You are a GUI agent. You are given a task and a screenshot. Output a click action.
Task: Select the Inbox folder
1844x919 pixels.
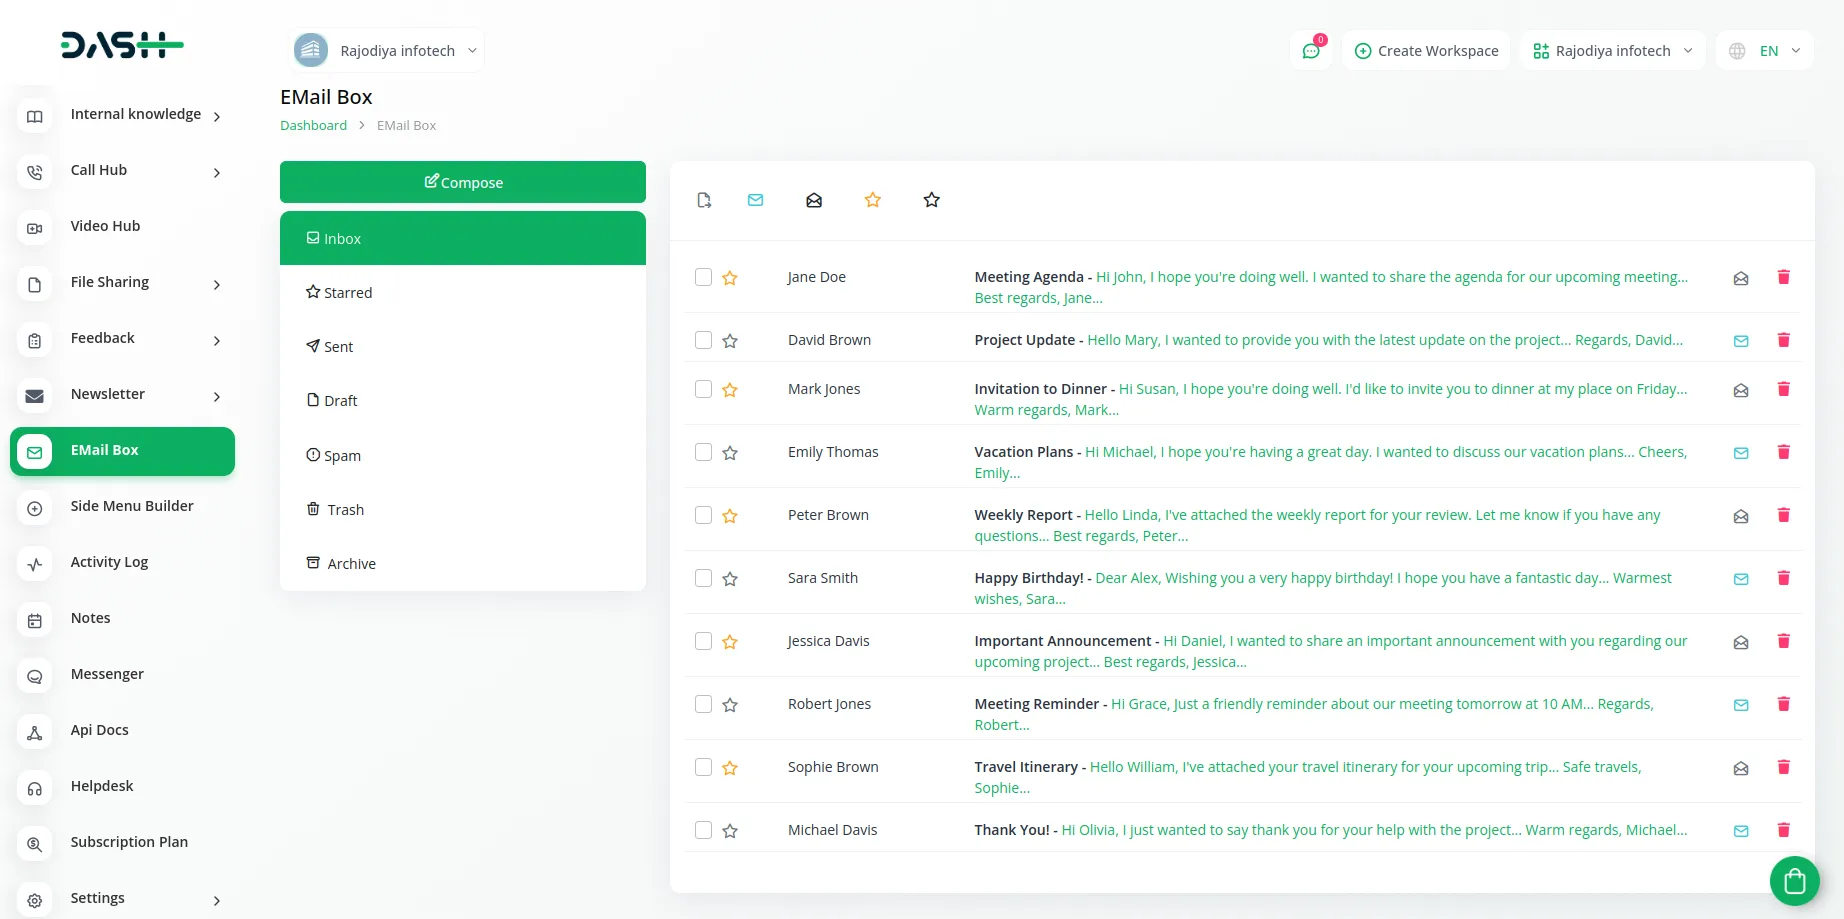(463, 238)
